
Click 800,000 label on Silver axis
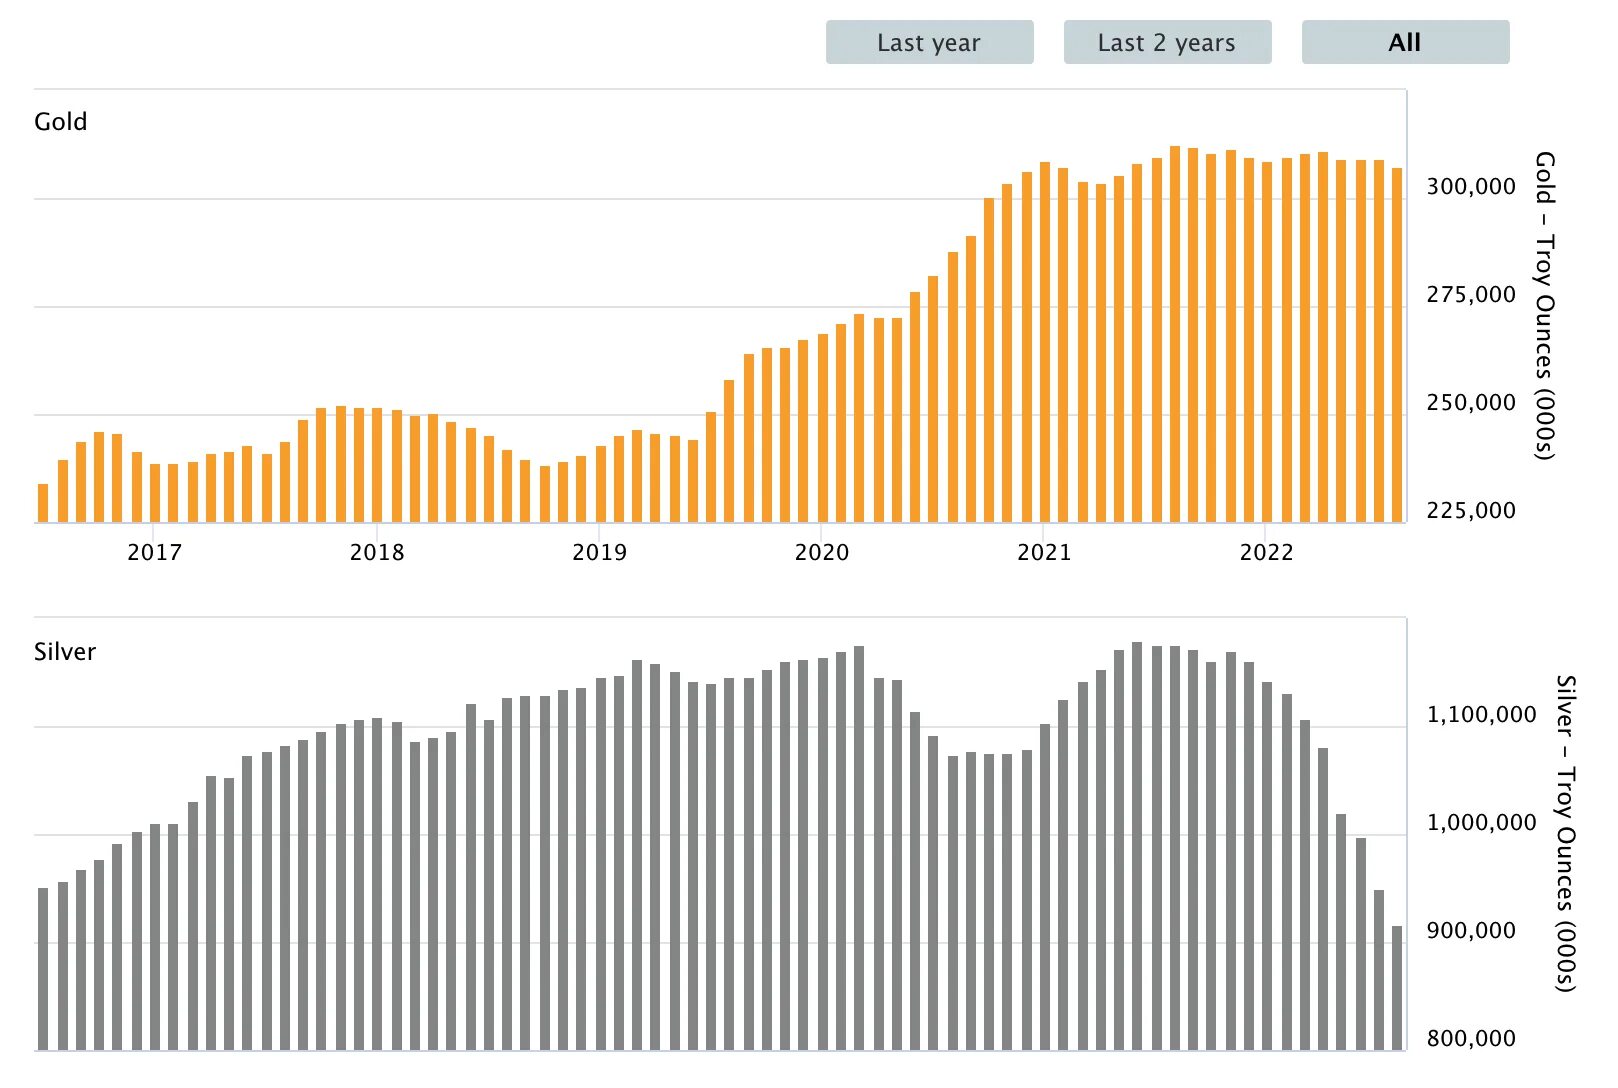click(x=1471, y=1039)
